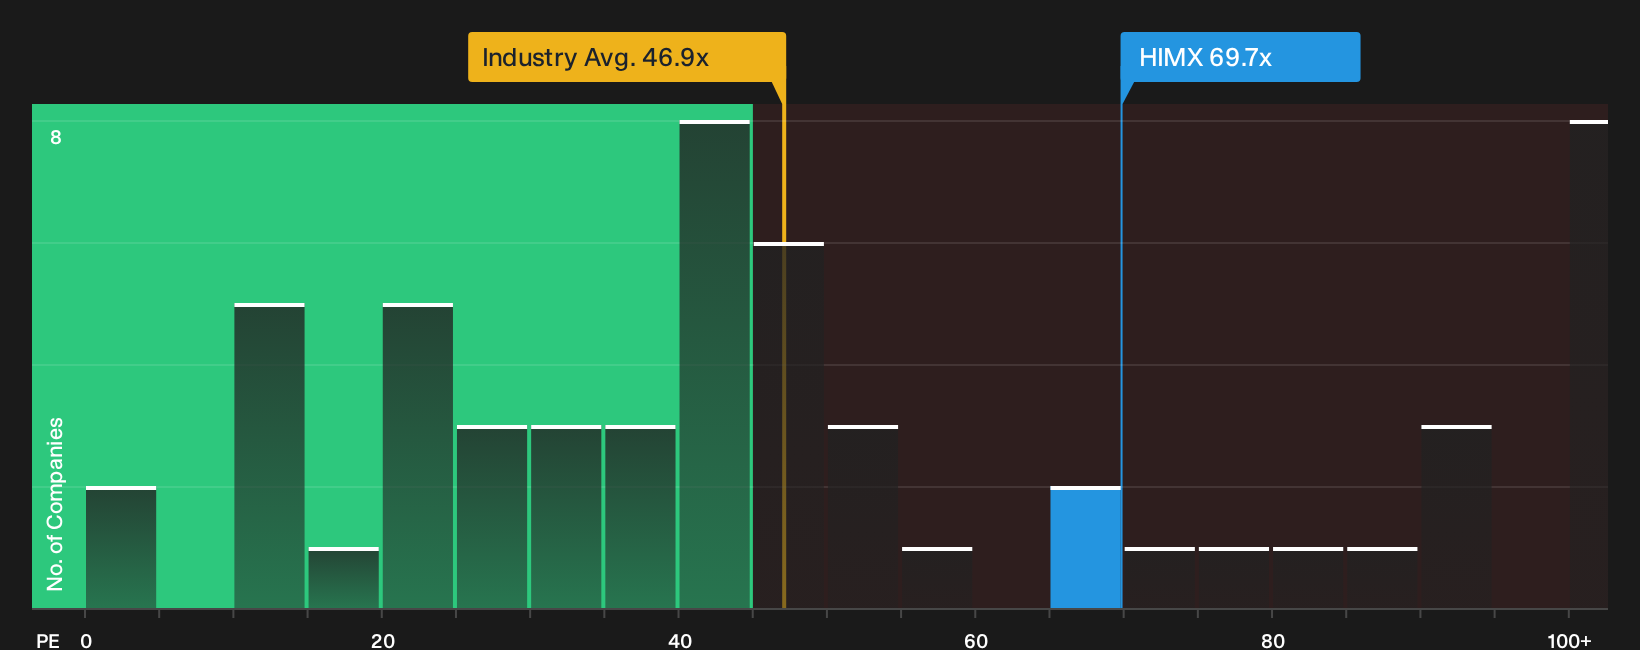Click the bar at PE 20-25
The height and width of the screenshot is (650, 1640).
(418, 456)
